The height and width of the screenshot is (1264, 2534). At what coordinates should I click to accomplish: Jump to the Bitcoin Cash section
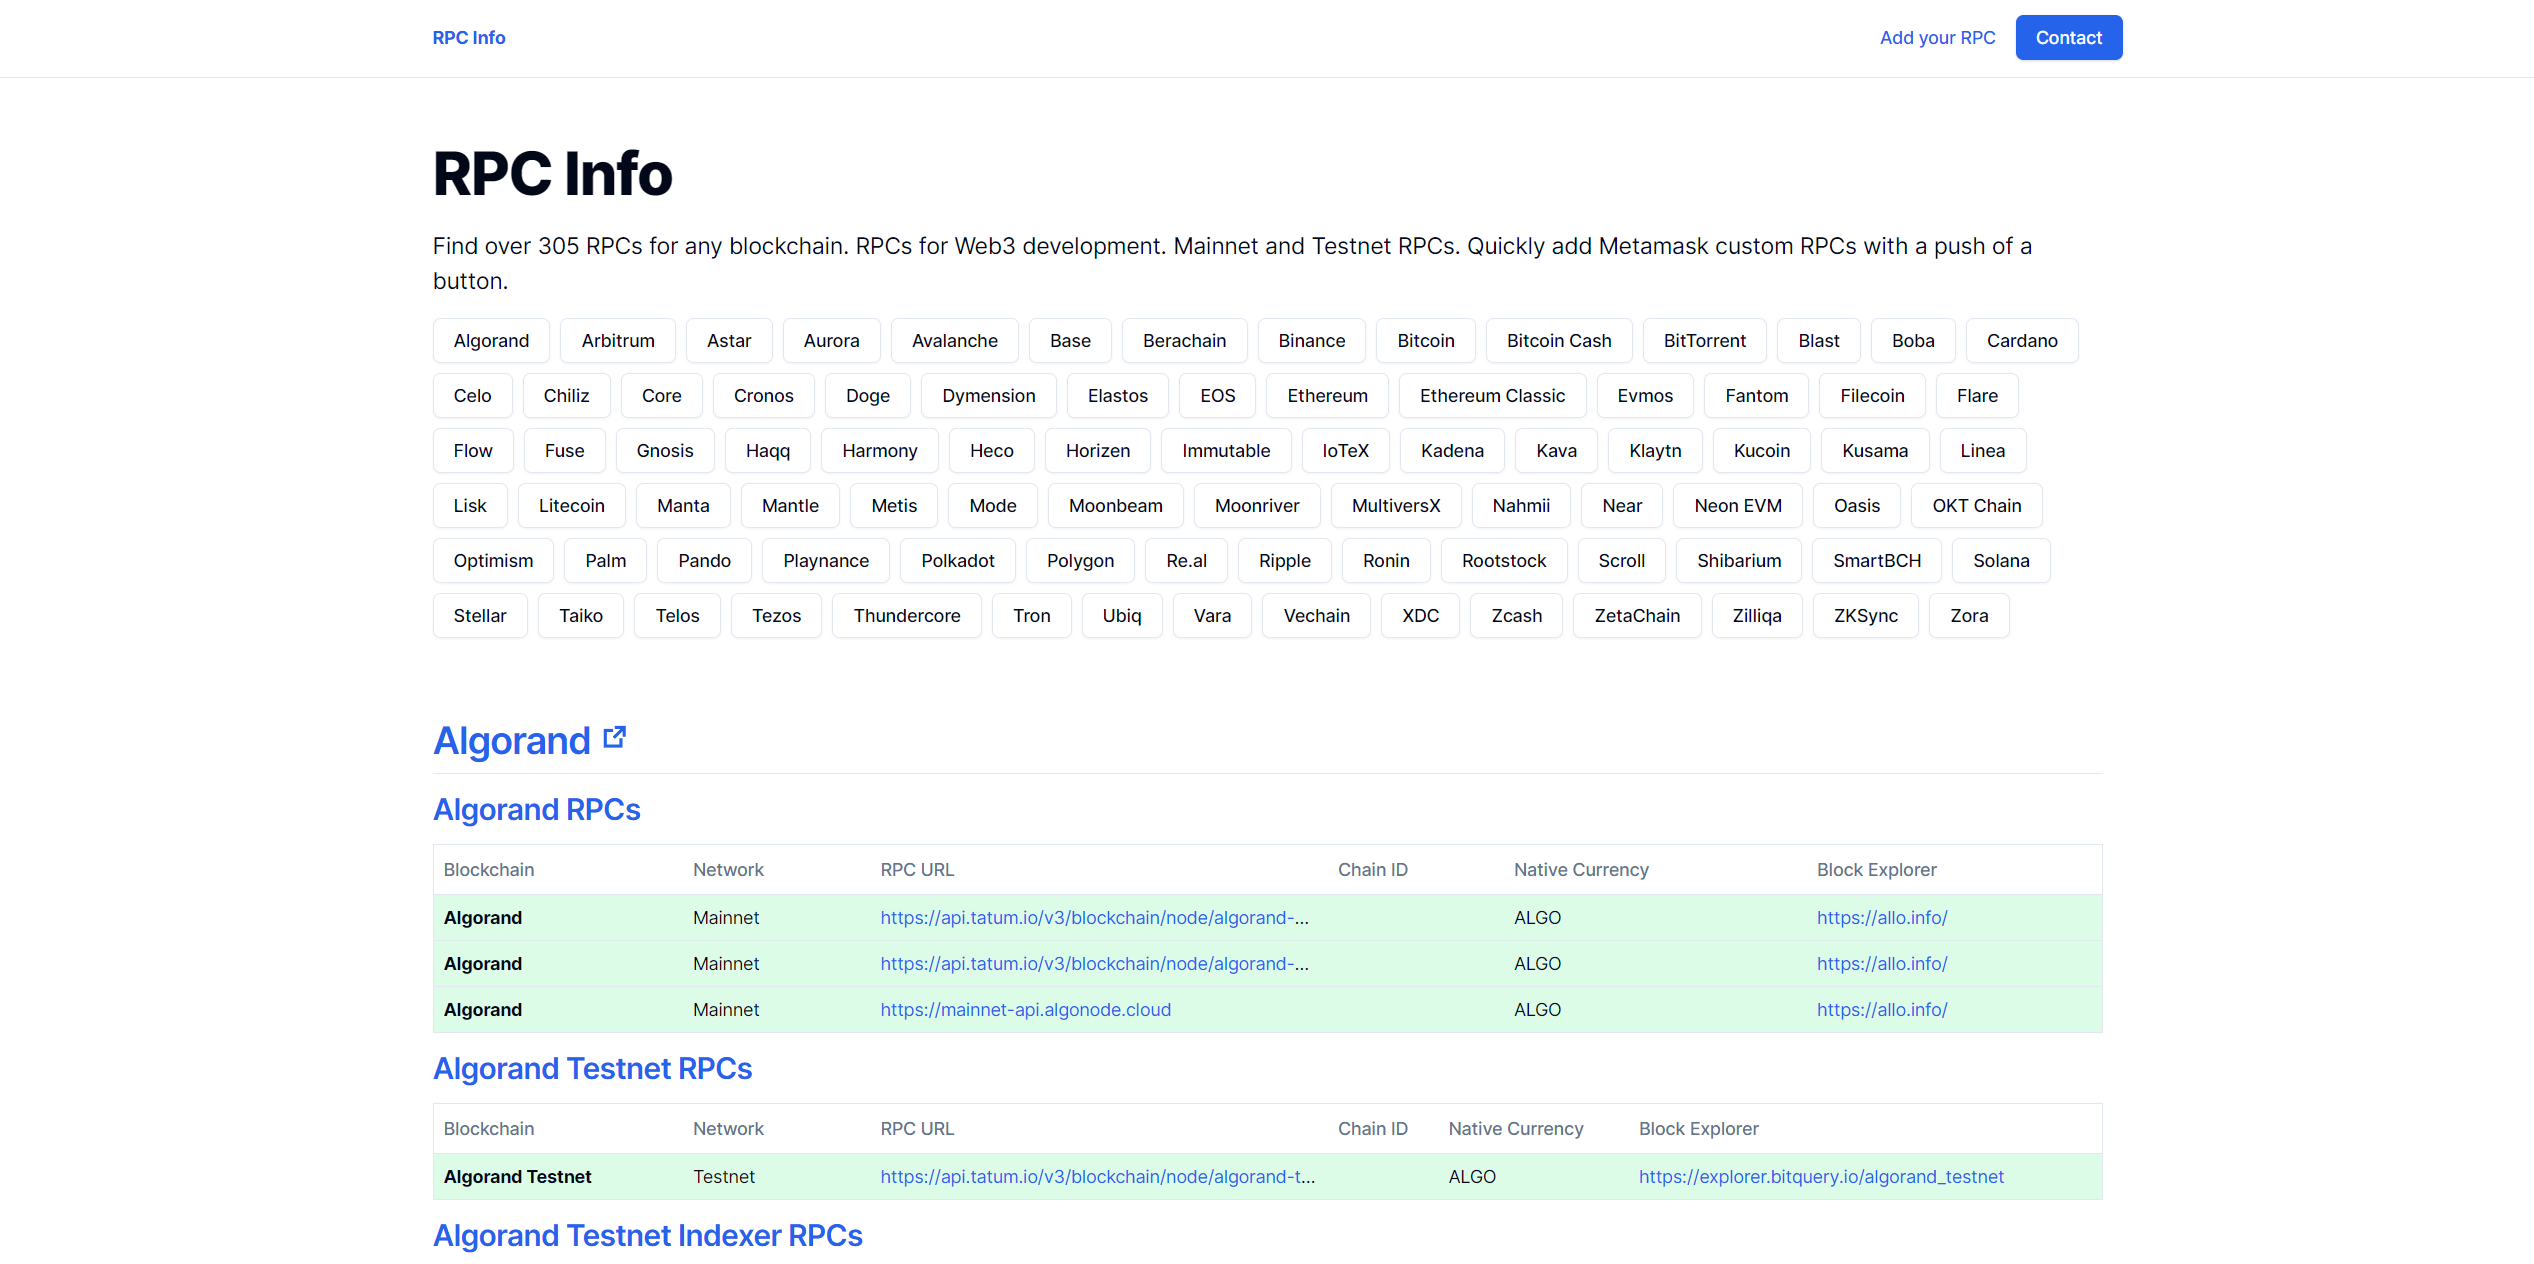pos(1558,341)
